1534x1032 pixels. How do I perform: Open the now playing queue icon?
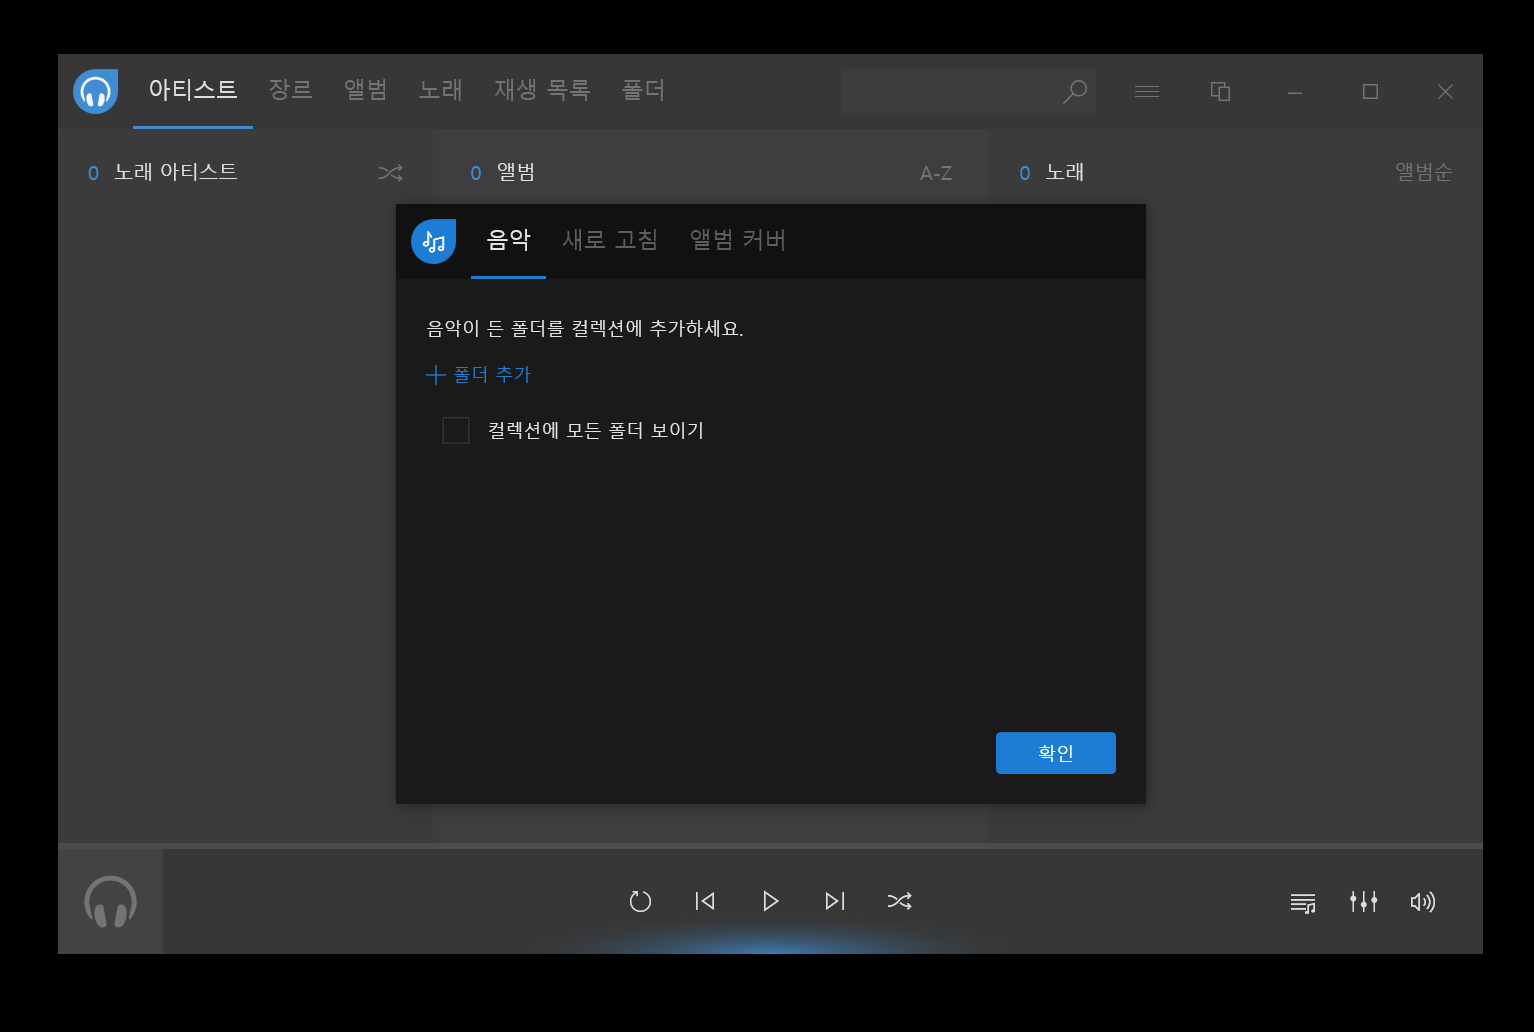point(1303,903)
